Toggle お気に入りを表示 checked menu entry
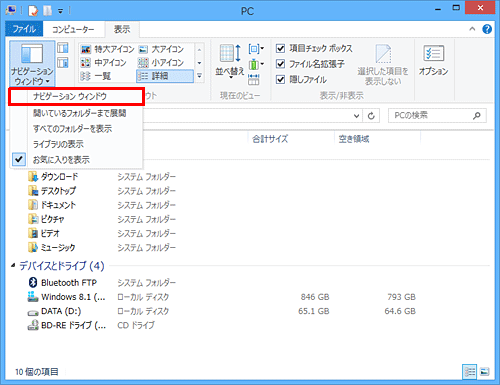Screen dimensions: 500x385 77,160
